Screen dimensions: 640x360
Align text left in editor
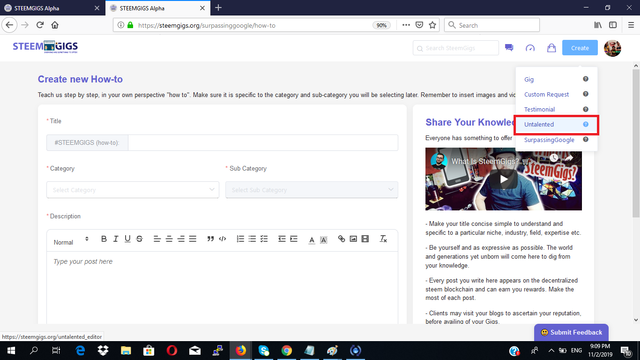point(157,239)
